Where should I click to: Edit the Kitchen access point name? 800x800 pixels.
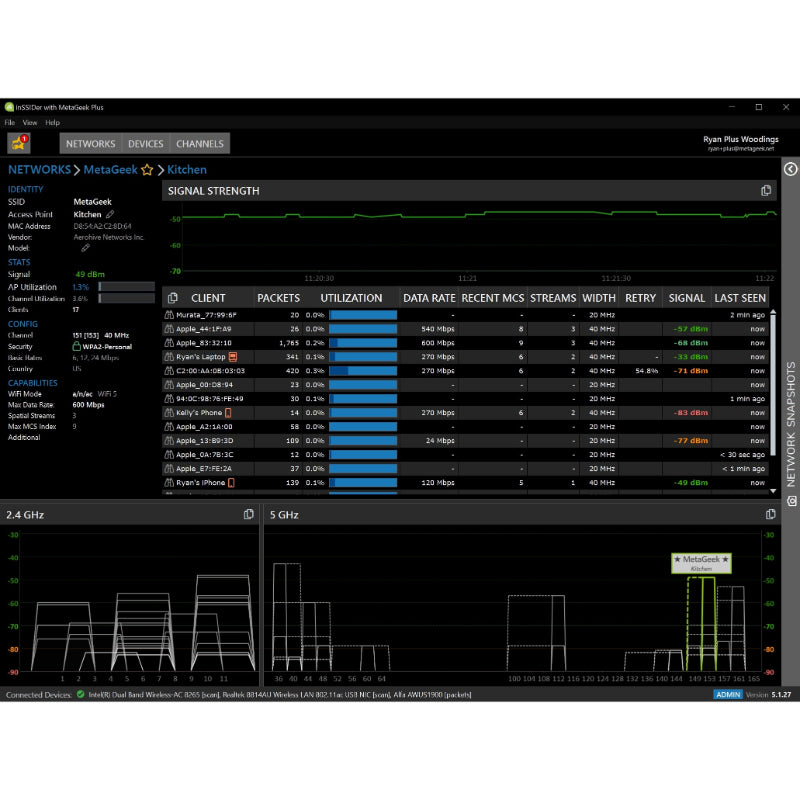click(x=110, y=214)
